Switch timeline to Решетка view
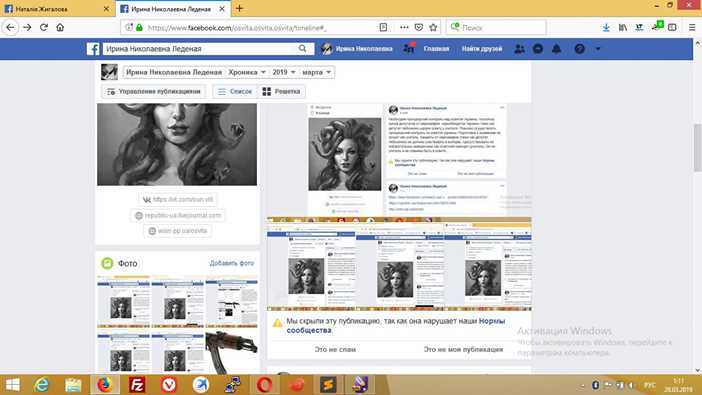The image size is (702, 395). (282, 91)
